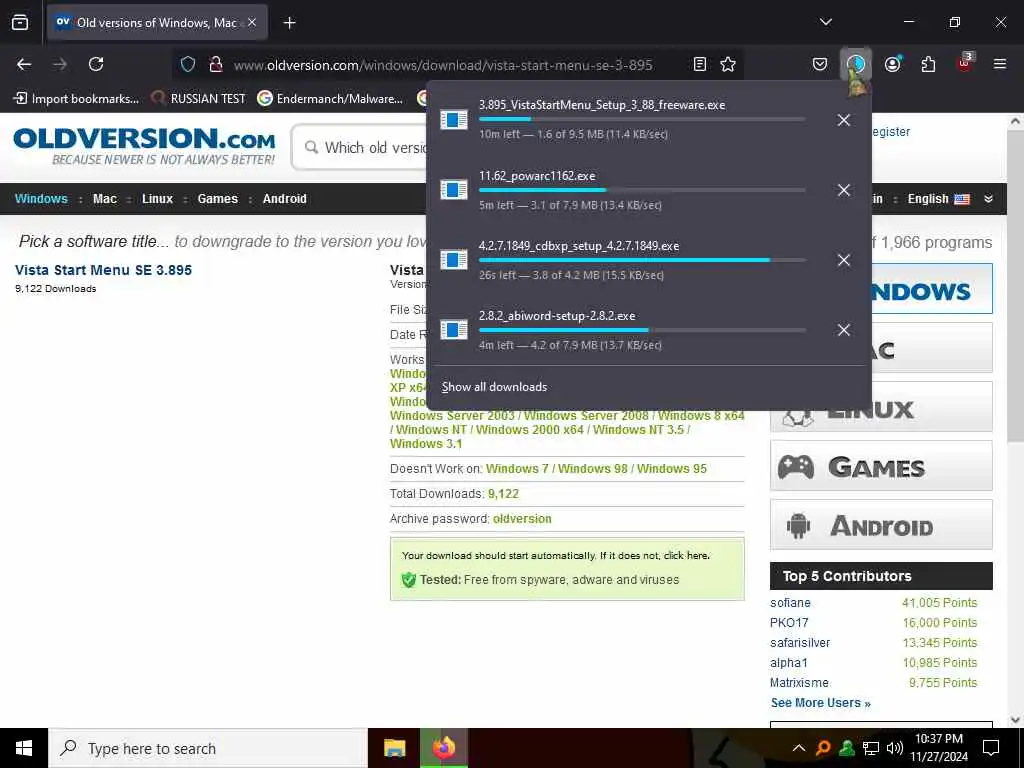This screenshot has width=1024, height=768.
Task: Open Save to Pocket icon
Action: pyautogui.click(x=820, y=64)
